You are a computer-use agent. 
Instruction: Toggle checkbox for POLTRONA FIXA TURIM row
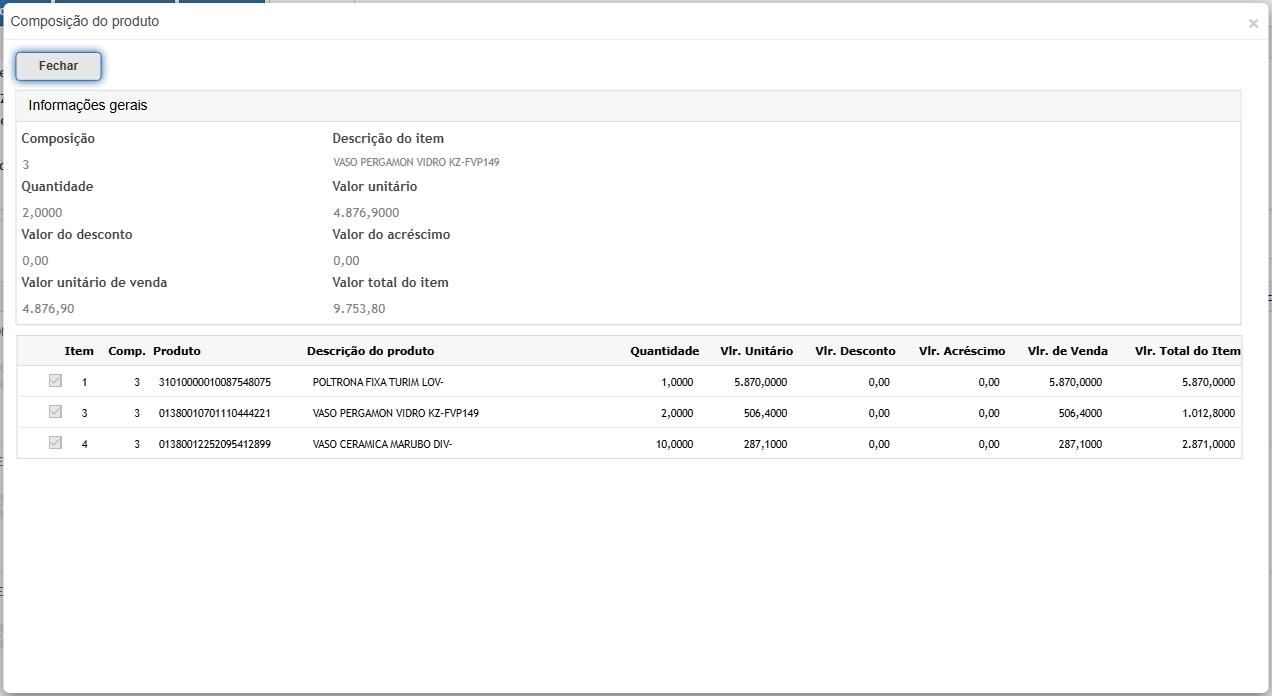[55, 381]
